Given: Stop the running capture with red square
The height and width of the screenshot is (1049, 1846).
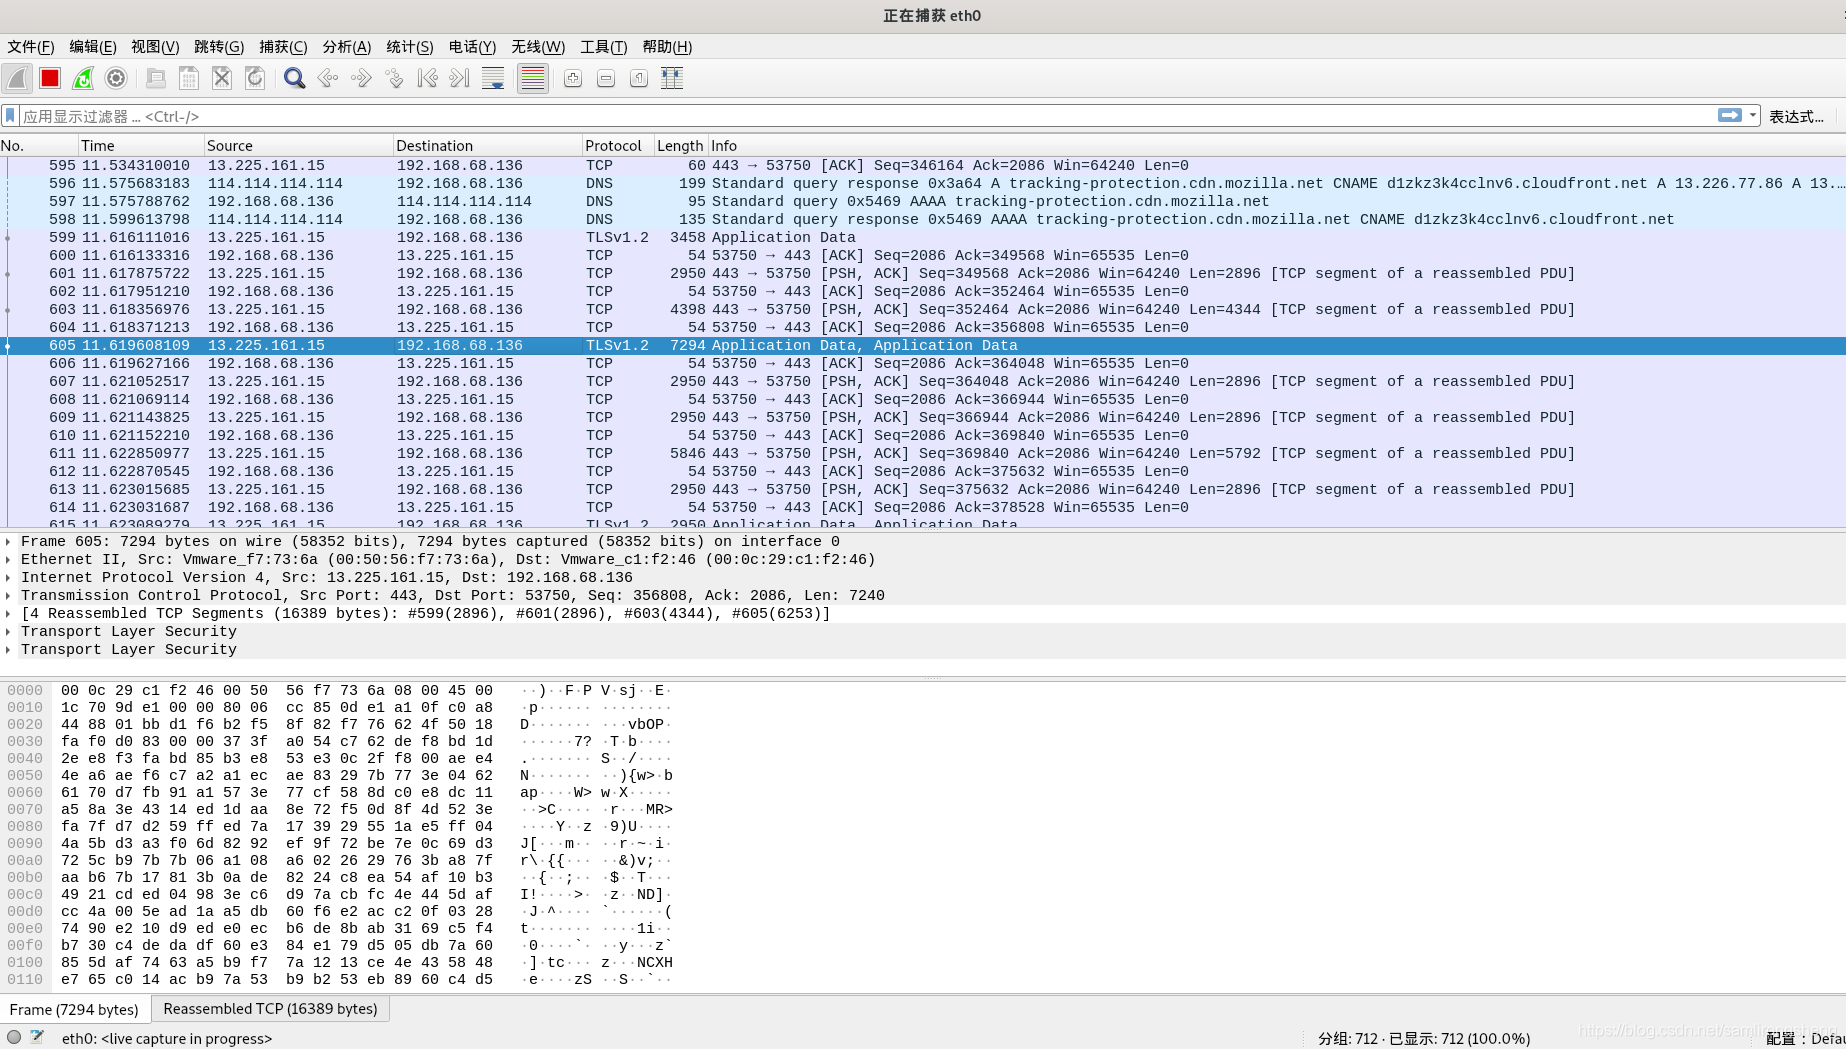Looking at the screenshot, I should pyautogui.click(x=50, y=78).
